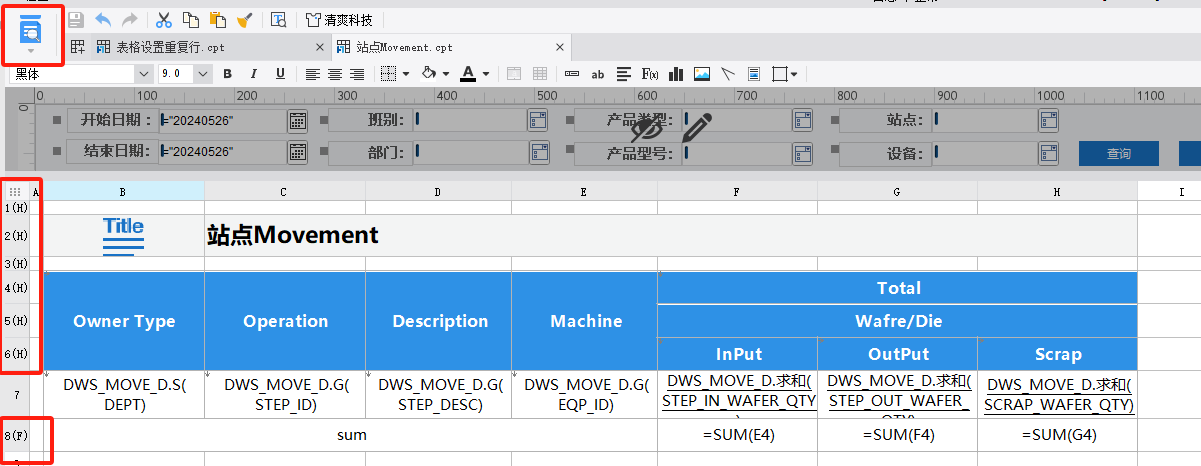The width and height of the screenshot is (1201, 466).
Task: Select the Wafre/Die header cell
Action: (898, 321)
